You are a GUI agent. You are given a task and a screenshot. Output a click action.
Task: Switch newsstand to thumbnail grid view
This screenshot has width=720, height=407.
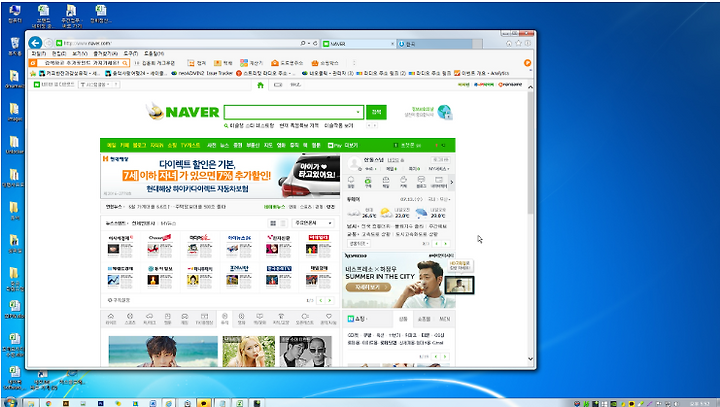click(273, 223)
